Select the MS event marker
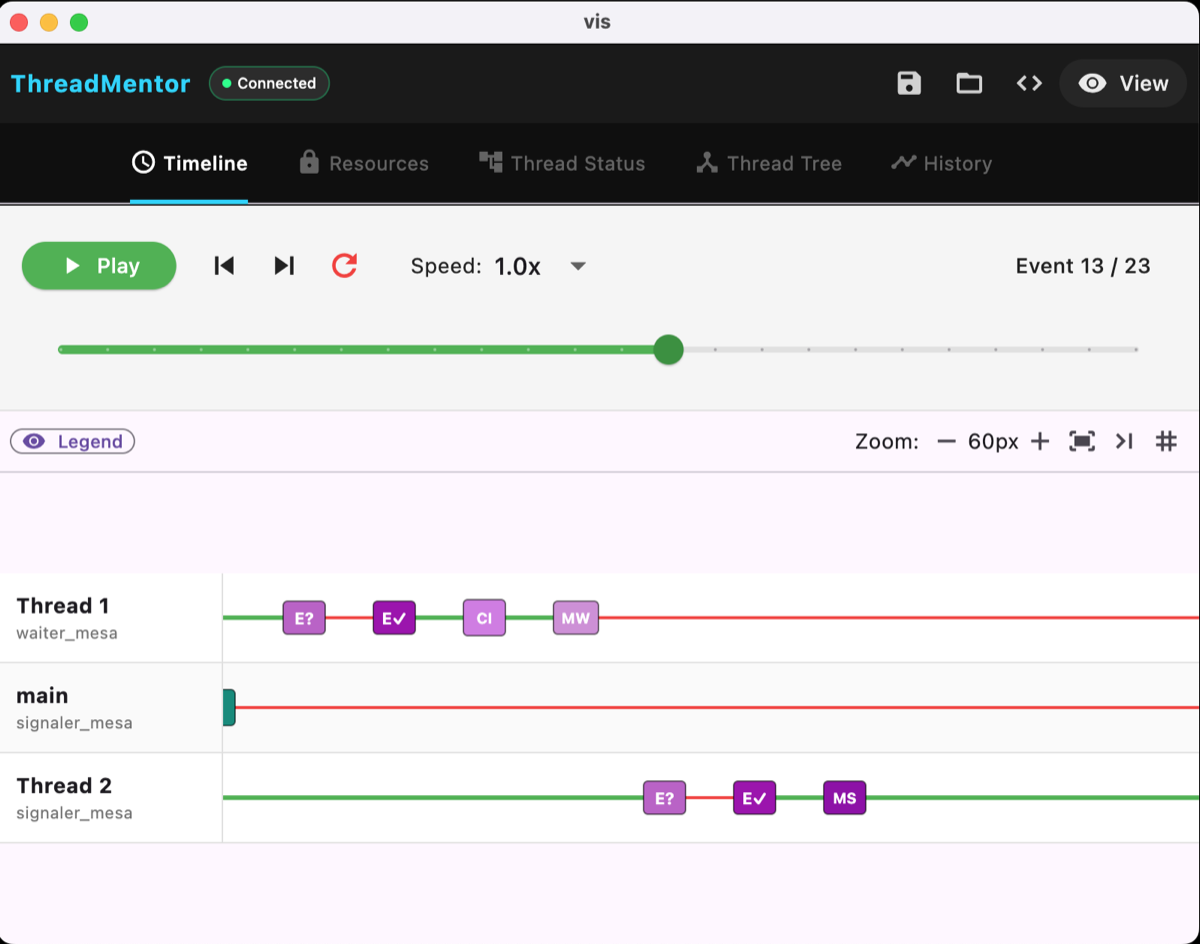This screenshot has height=944, width=1200. pyautogui.click(x=844, y=798)
